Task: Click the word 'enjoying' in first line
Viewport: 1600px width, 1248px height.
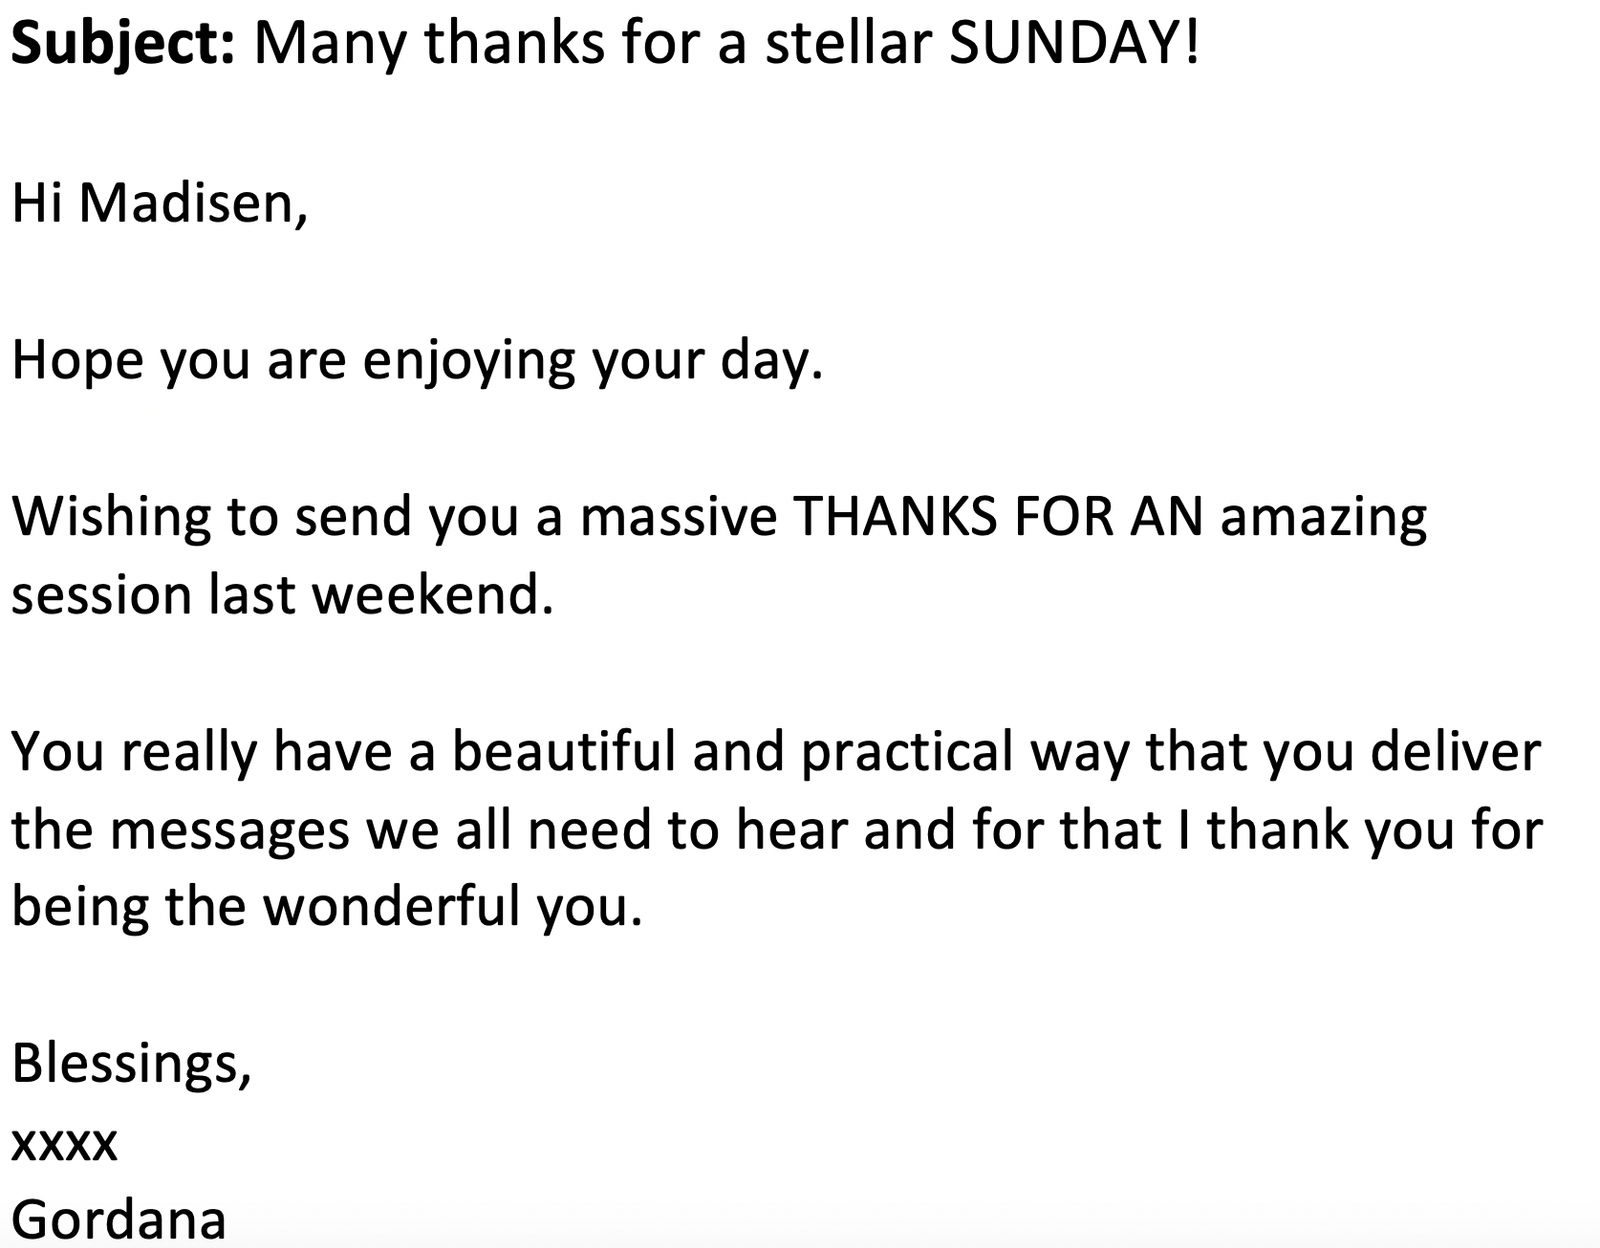Action: (x=469, y=362)
